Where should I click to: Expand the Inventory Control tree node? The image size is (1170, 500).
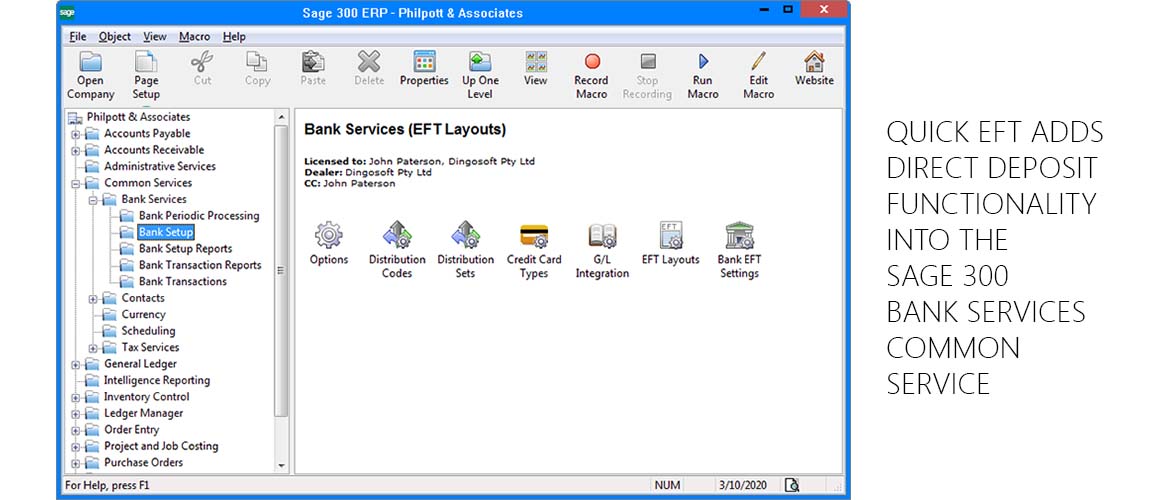point(75,398)
